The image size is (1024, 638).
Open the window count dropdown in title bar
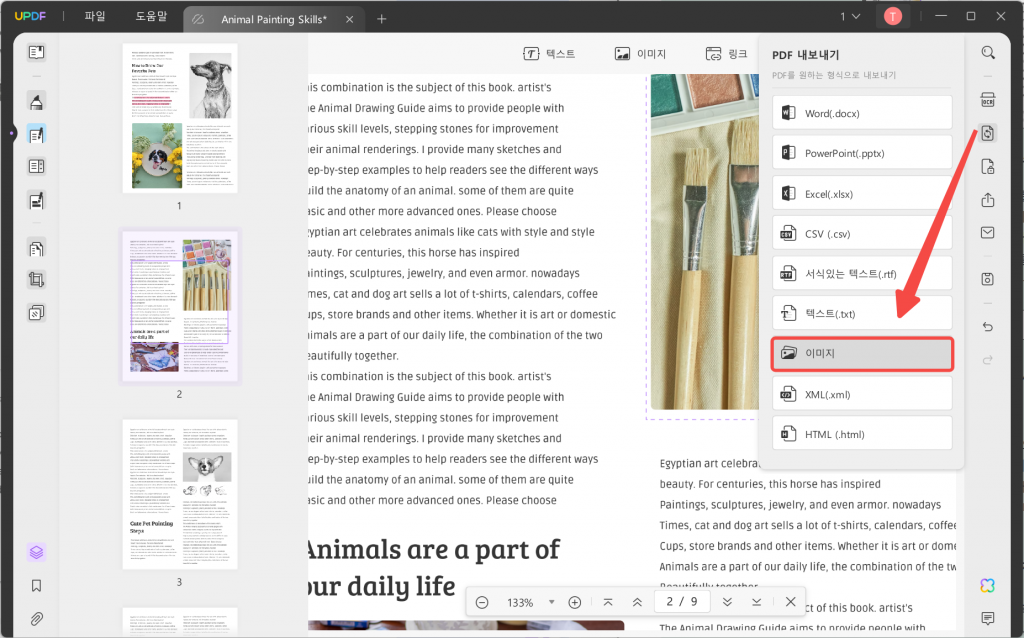[x=849, y=17]
